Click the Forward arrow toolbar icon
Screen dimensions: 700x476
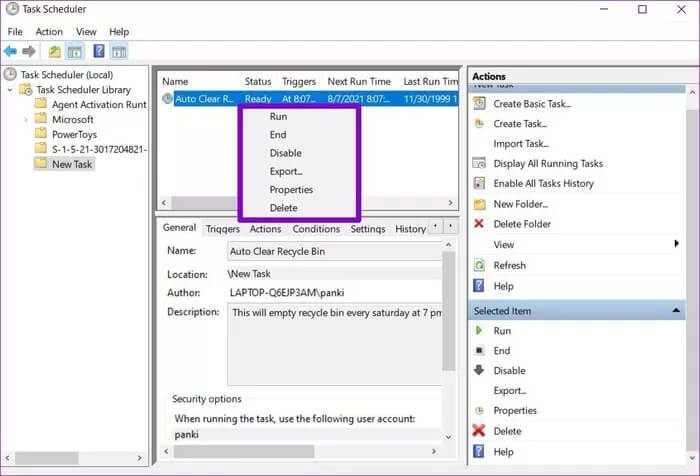[x=29, y=51]
